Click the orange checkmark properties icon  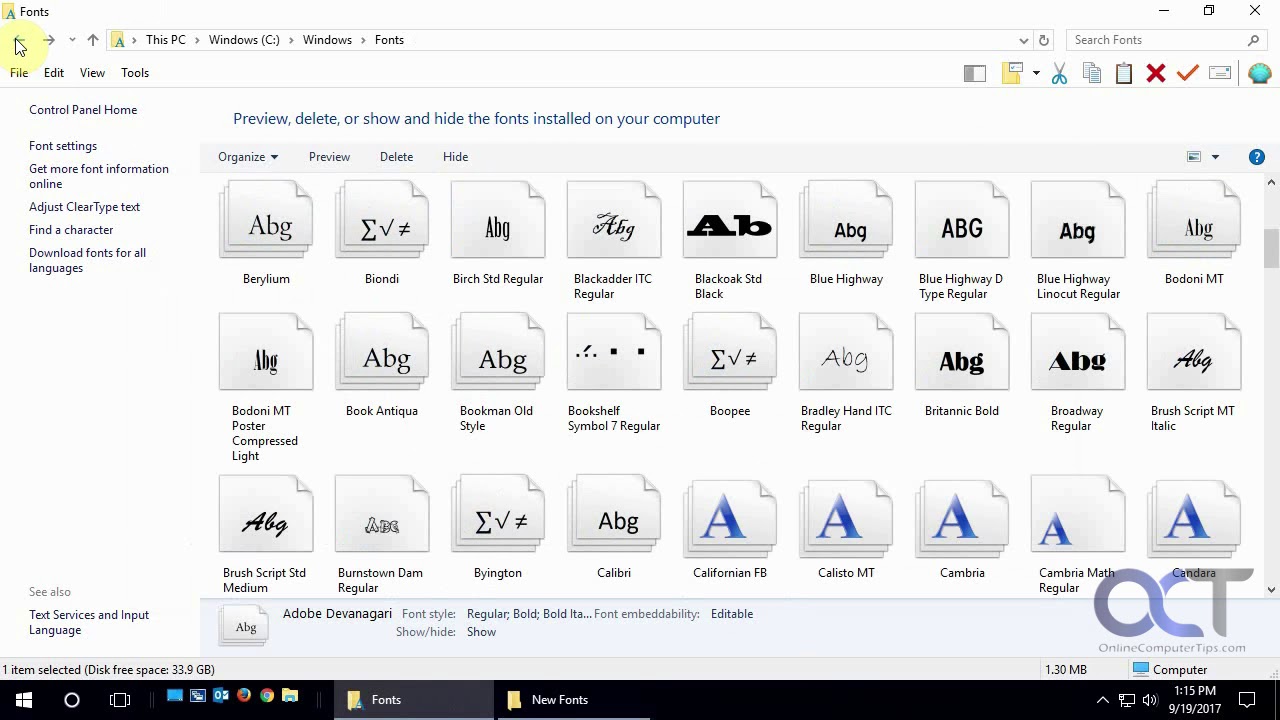click(1188, 73)
